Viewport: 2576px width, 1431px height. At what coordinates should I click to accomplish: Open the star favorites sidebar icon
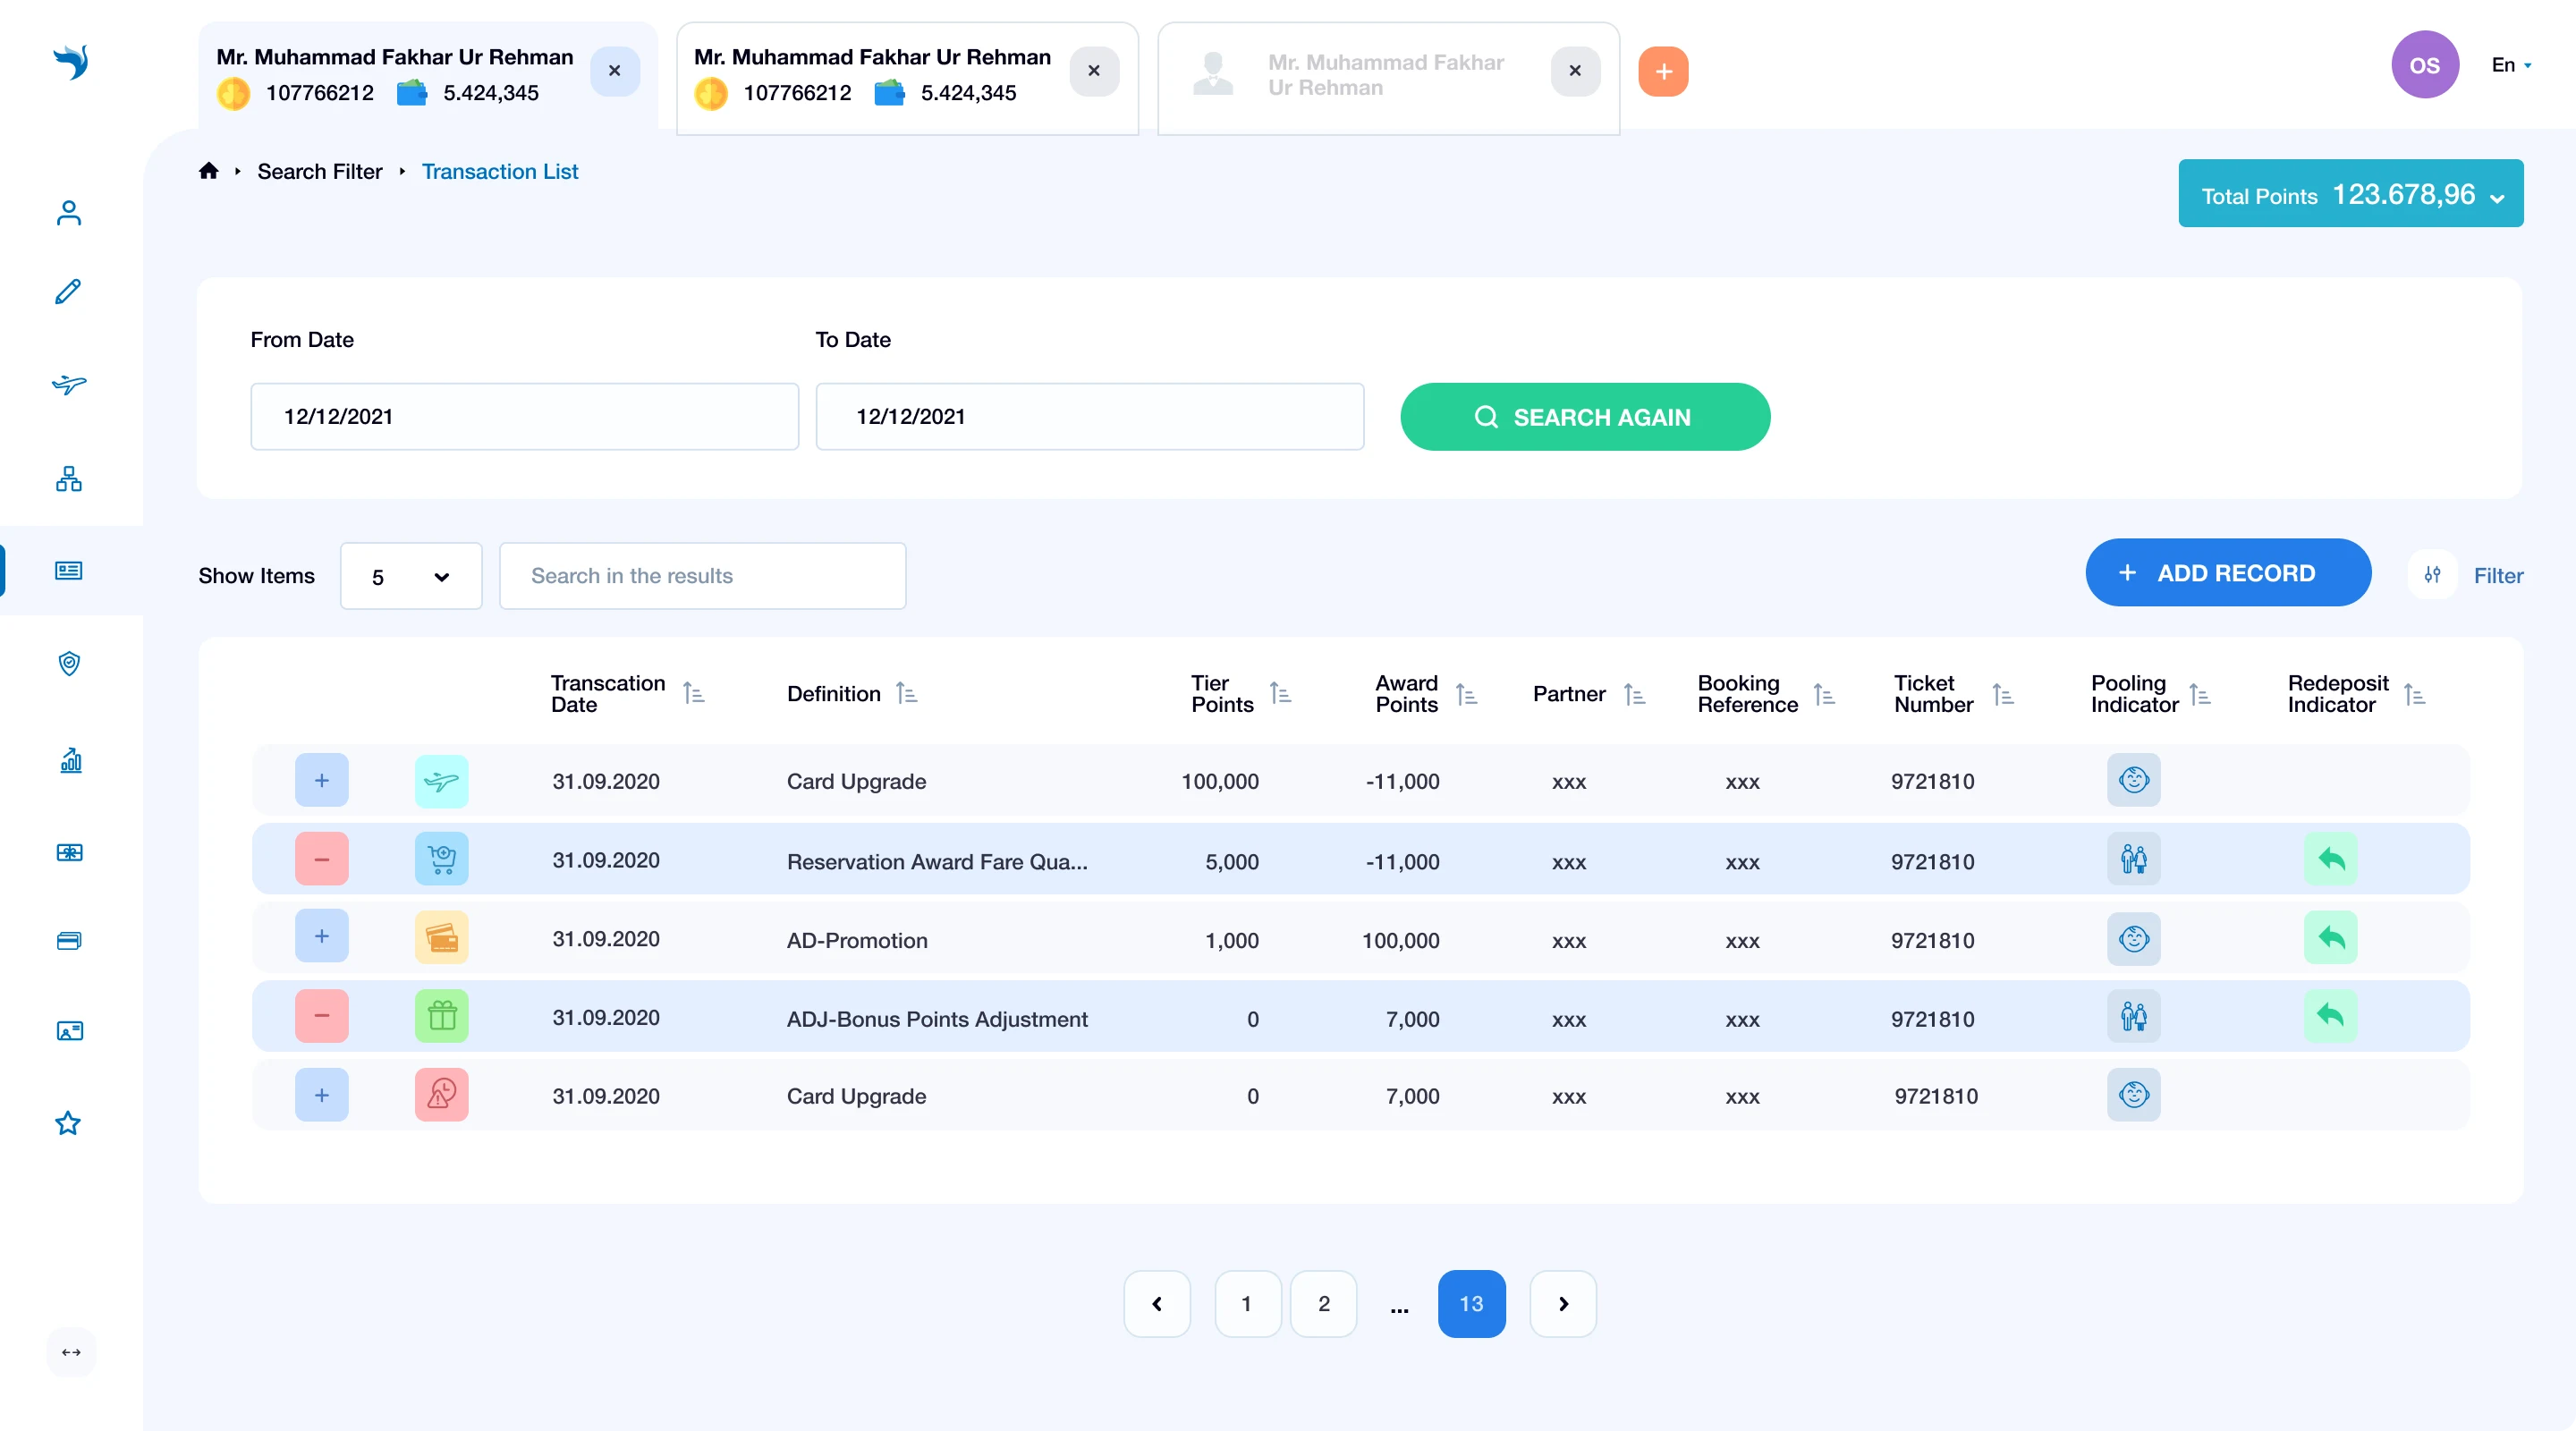coord(68,1123)
